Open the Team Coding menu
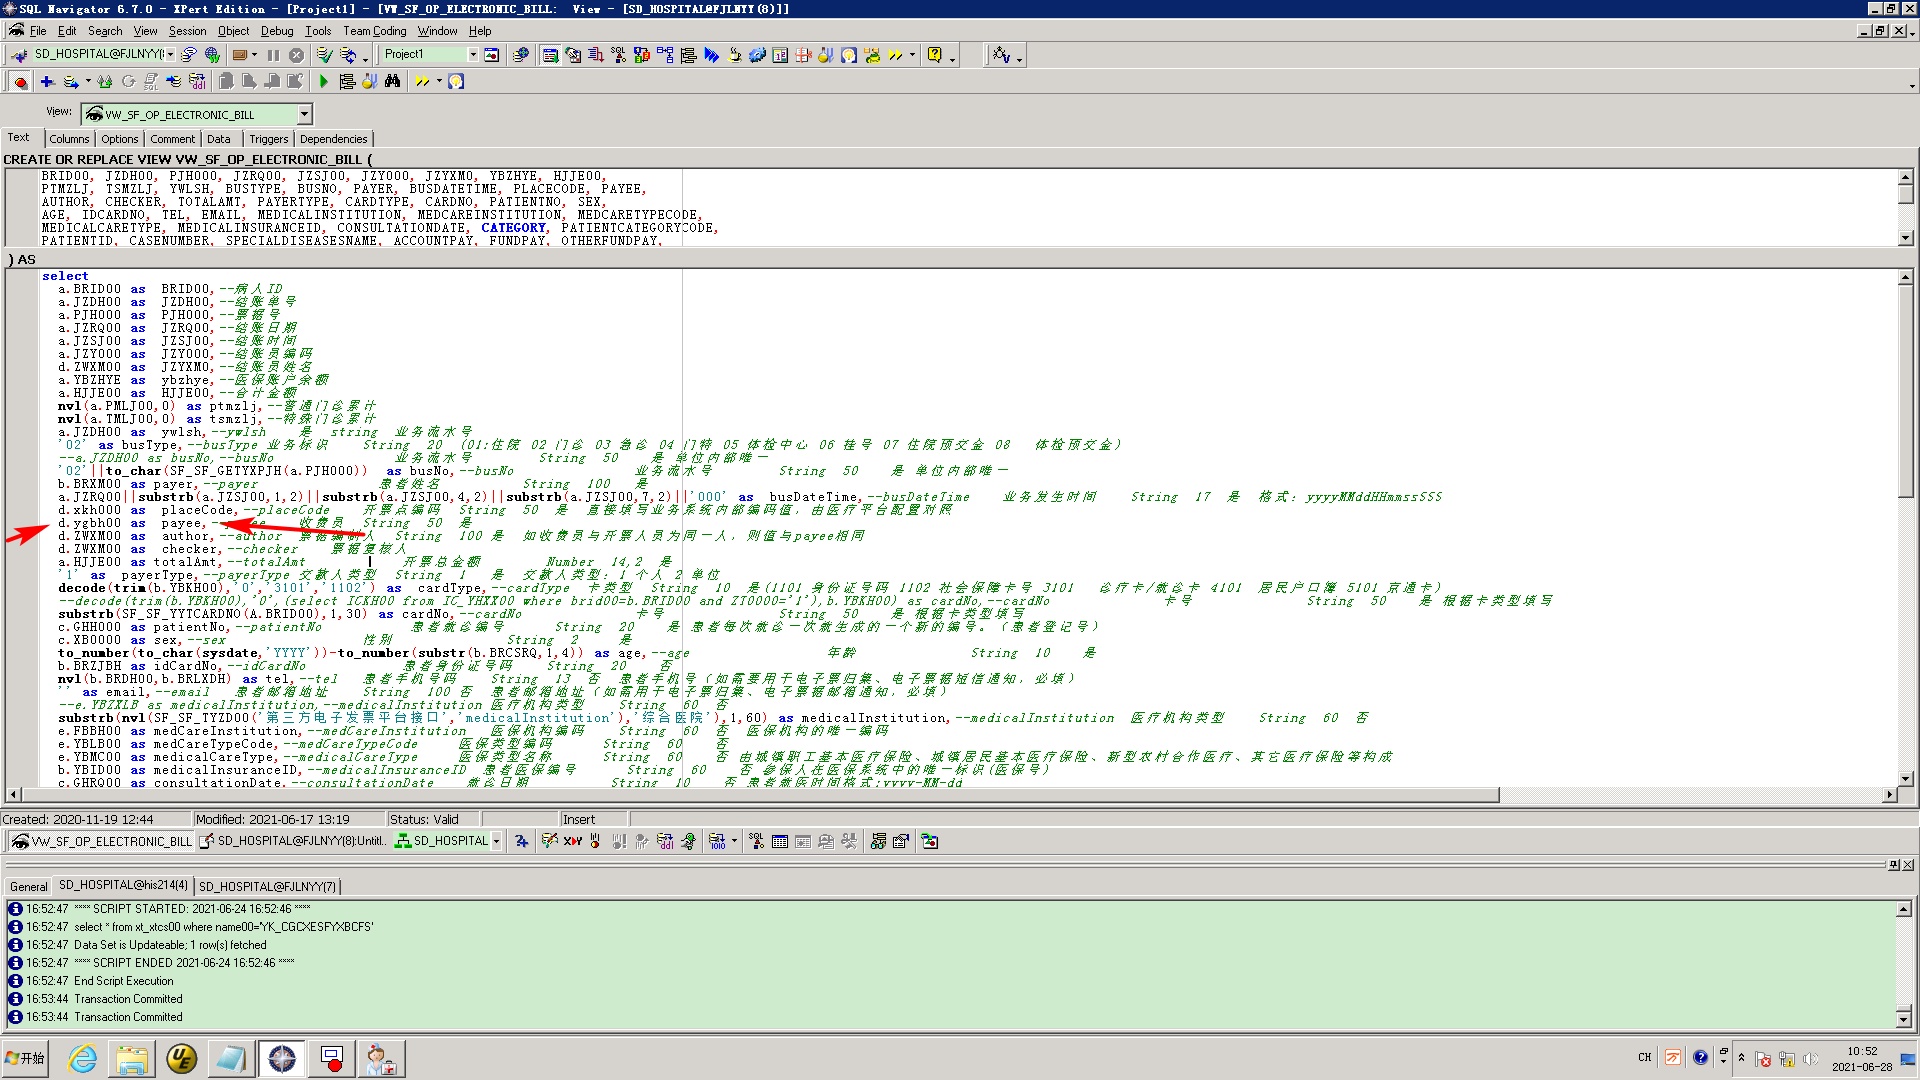Viewport: 1920px width, 1080px height. pyautogui.click(x=375, y=31)
